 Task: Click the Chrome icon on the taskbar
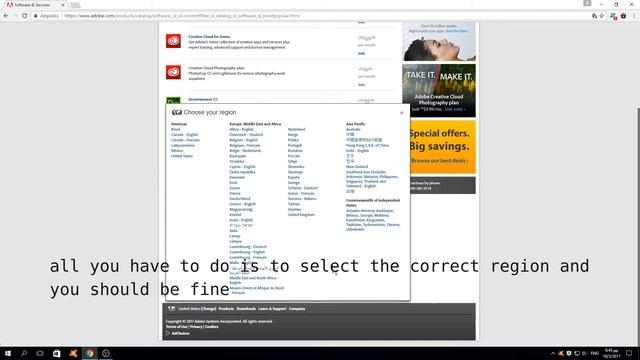(x=89, y=353)
